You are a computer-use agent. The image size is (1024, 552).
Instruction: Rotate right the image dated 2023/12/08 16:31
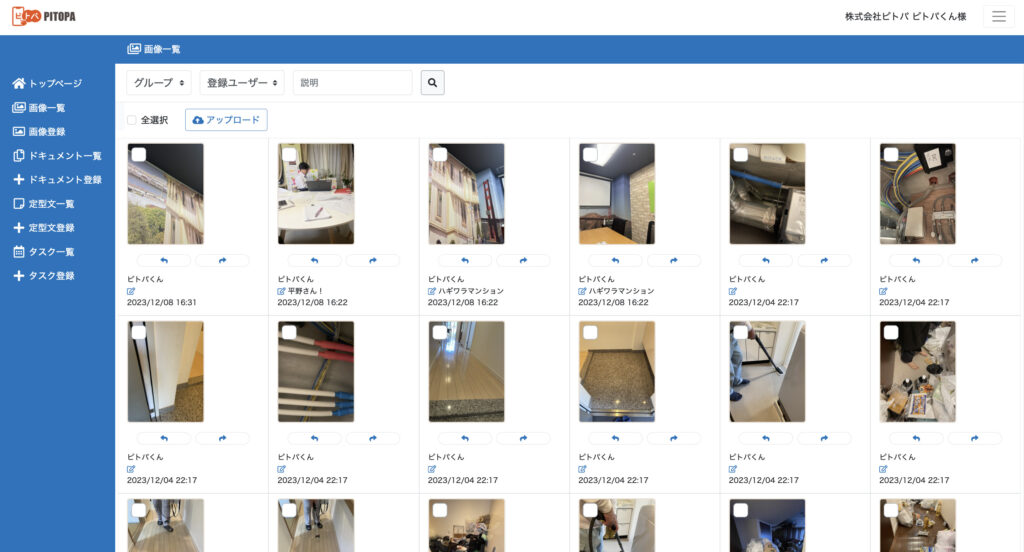click(222, 261)
